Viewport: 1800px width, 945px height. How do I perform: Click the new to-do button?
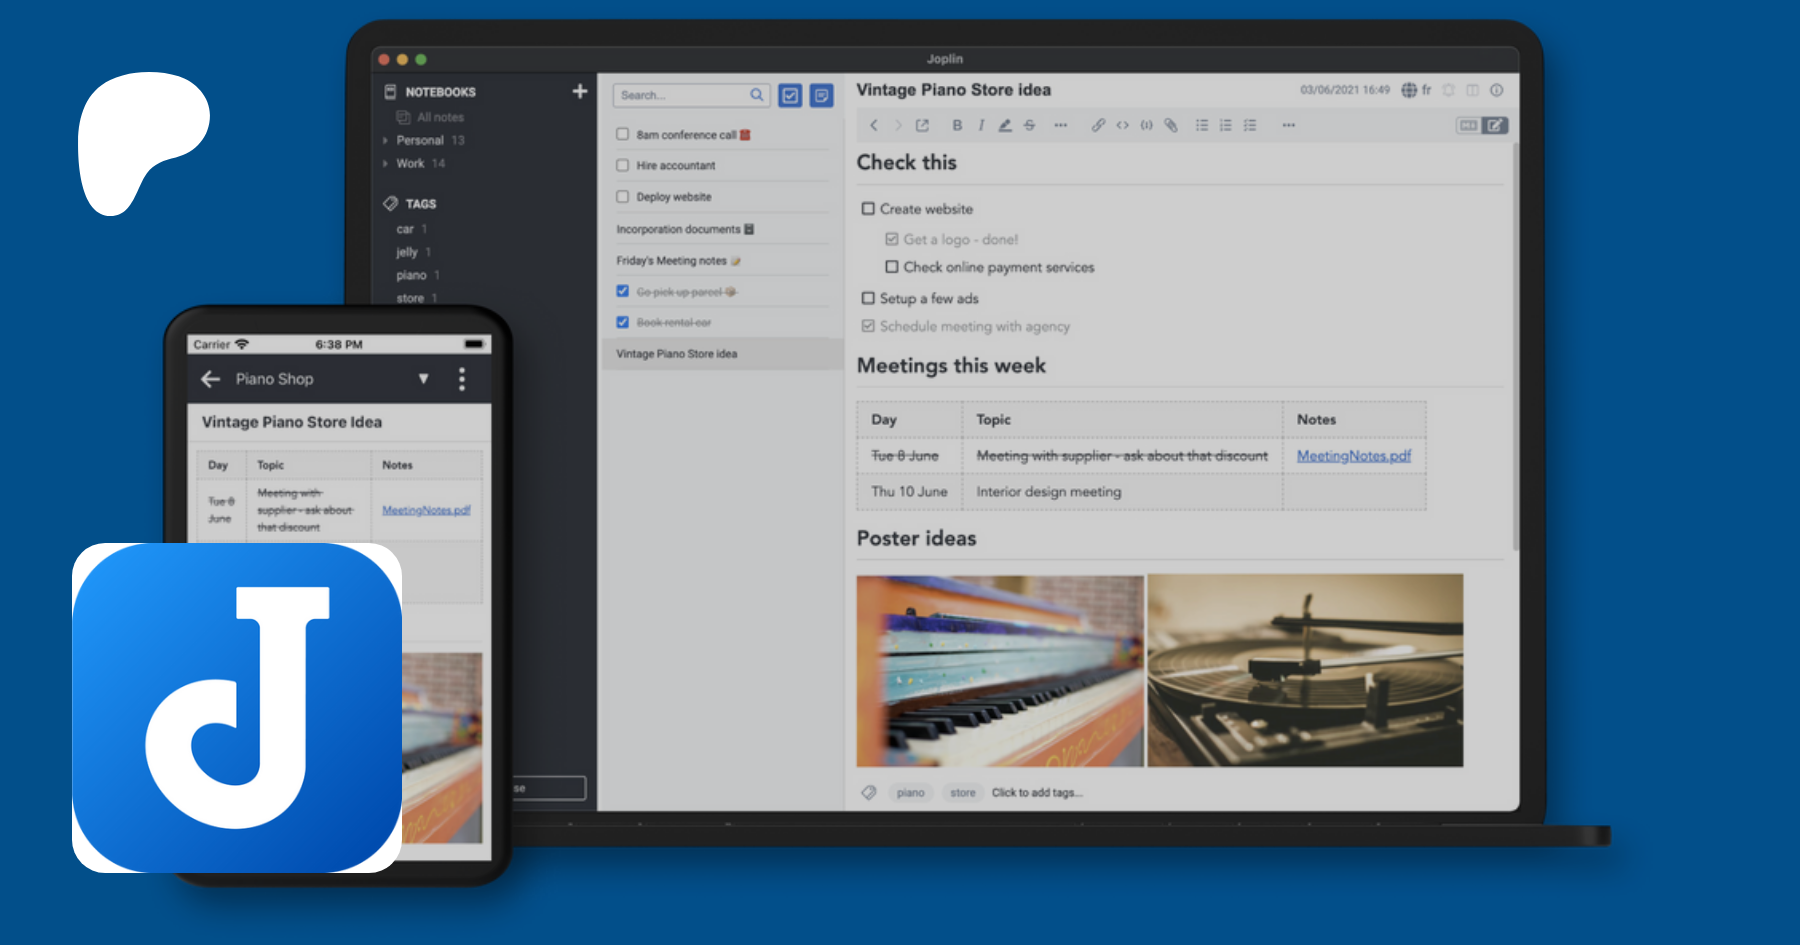pyautogui.click(x=790, y=95)
